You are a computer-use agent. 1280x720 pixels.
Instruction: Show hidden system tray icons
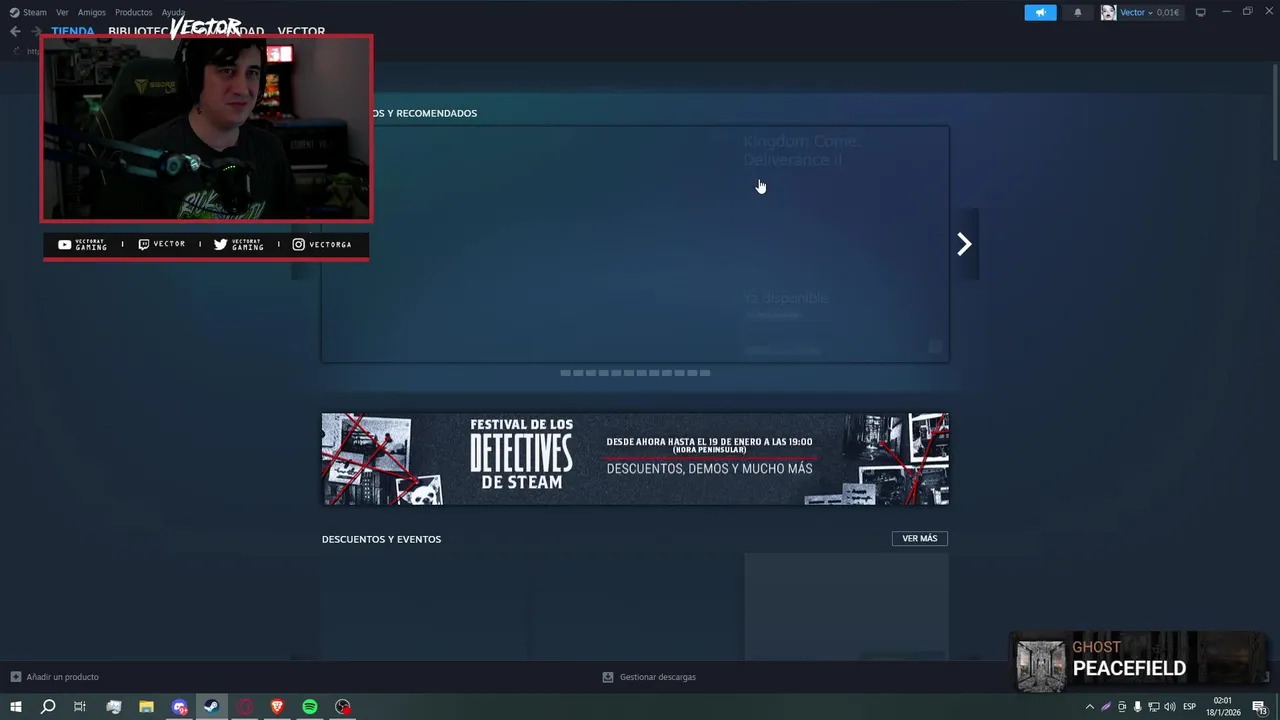coord(1089,707)
